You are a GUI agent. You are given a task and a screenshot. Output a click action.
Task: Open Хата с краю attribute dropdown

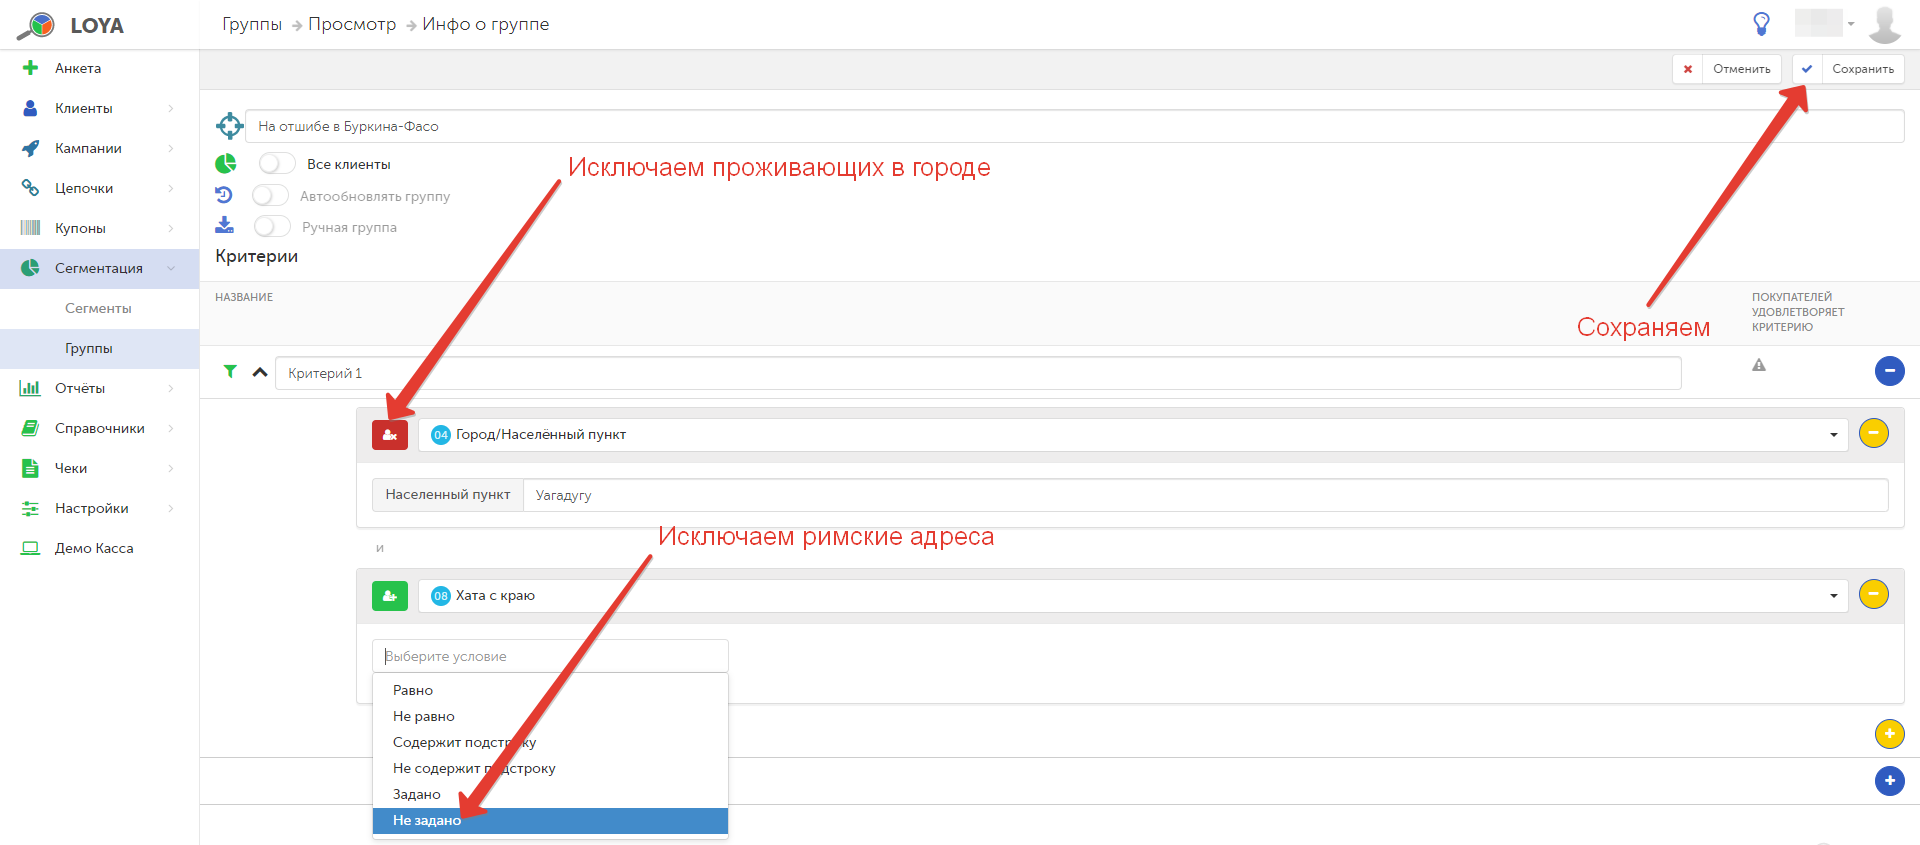point(1133,595)
